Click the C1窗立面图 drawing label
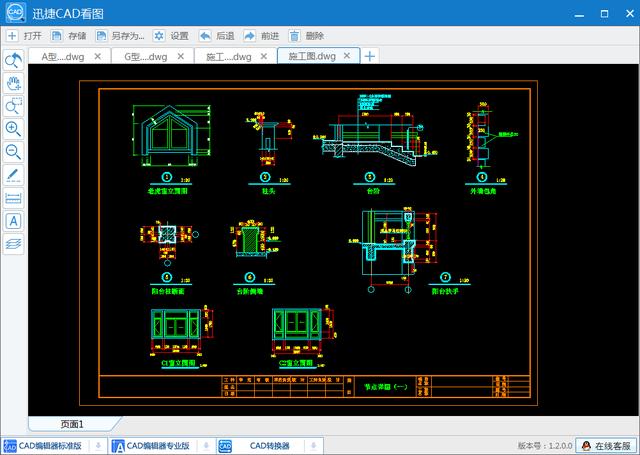This screenshot has height=455, width=640. tap(178, 363)
